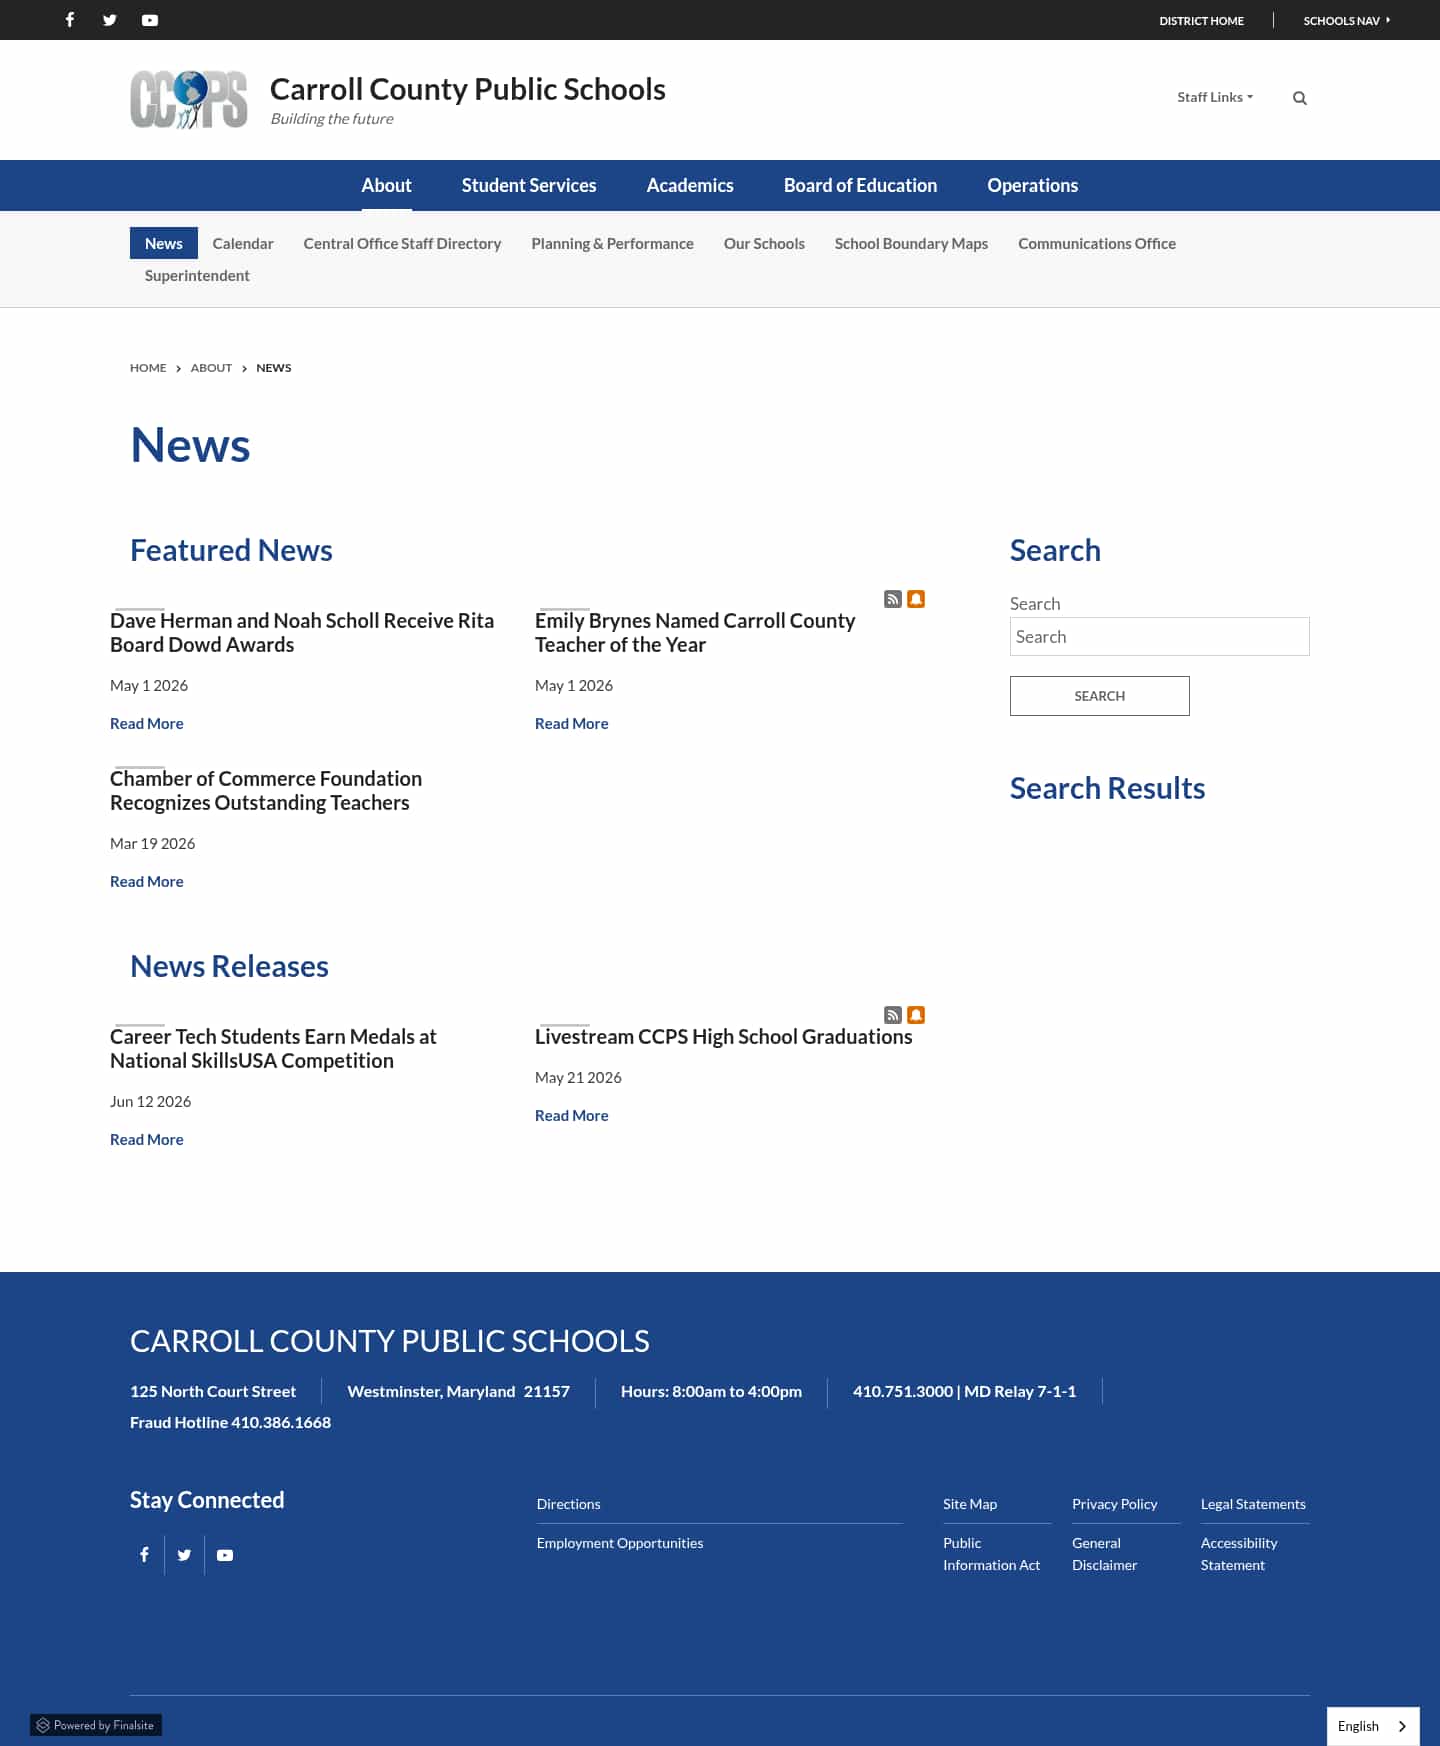Viewport: 1440px width, 1746px height.
Task: Open Privacy Policy footer link
Action: pos(1115,1504)
